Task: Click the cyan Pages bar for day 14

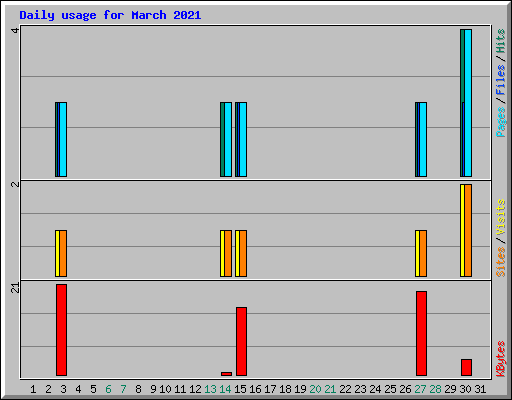Action: pyautogui.click(x=228, y=139)
